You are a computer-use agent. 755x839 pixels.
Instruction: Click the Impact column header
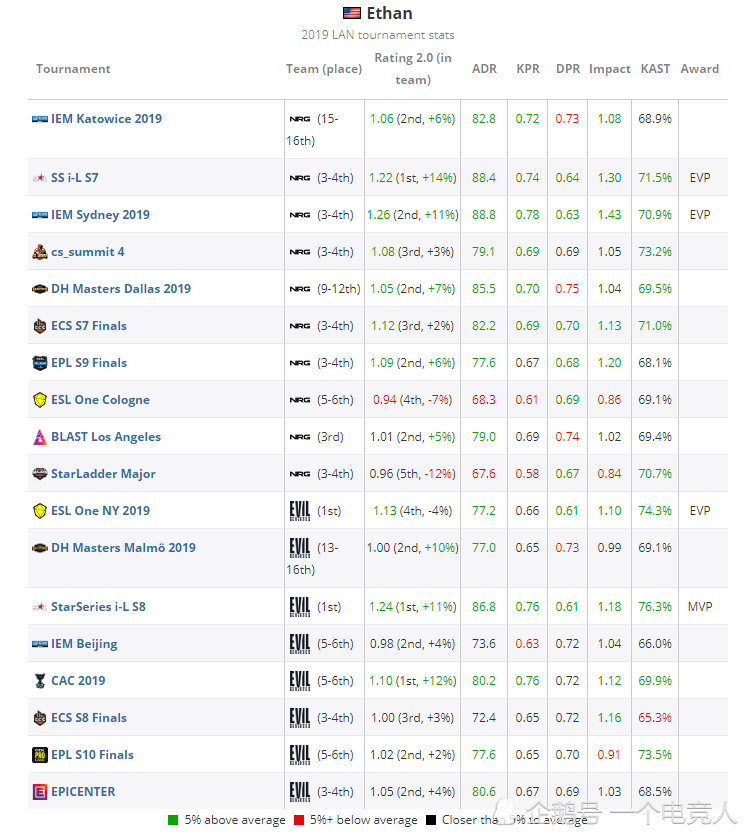pos(609,70)
